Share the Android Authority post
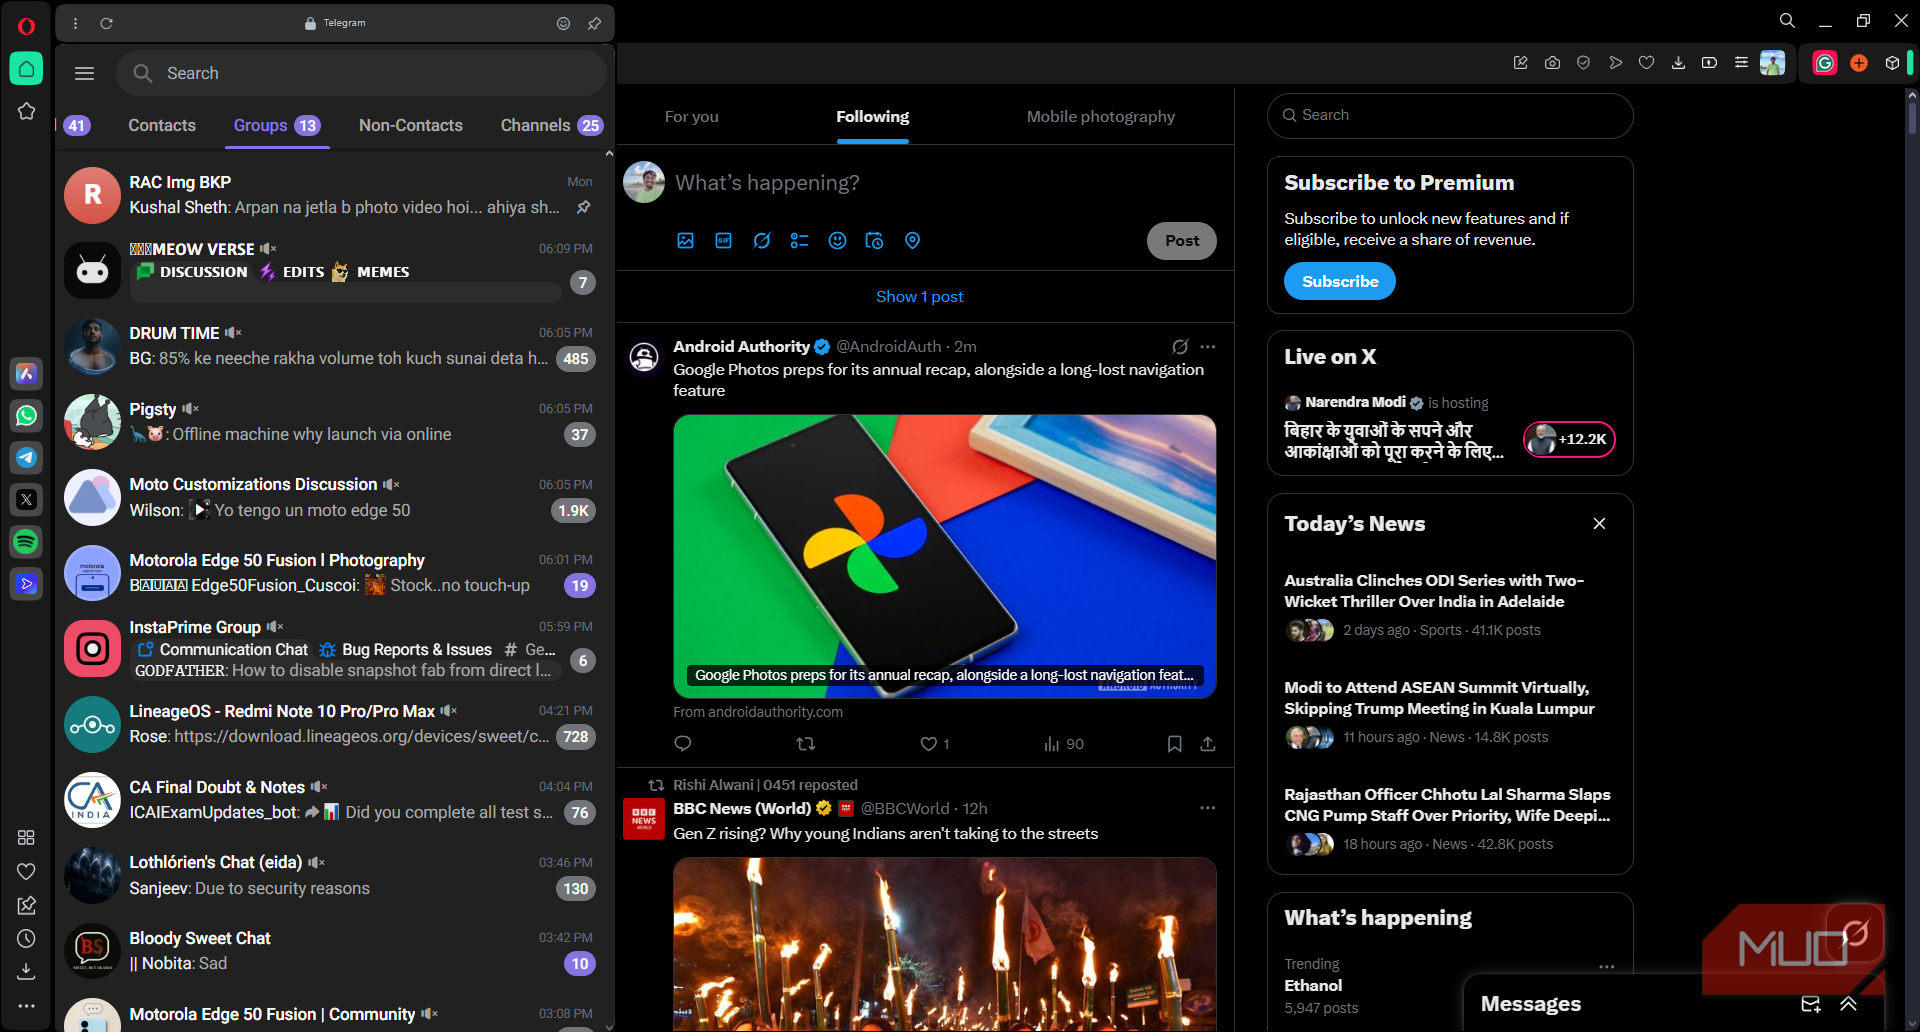Image resolution: width=1920 pixels, height=1032 pixels. click(x=1208, y=744)
